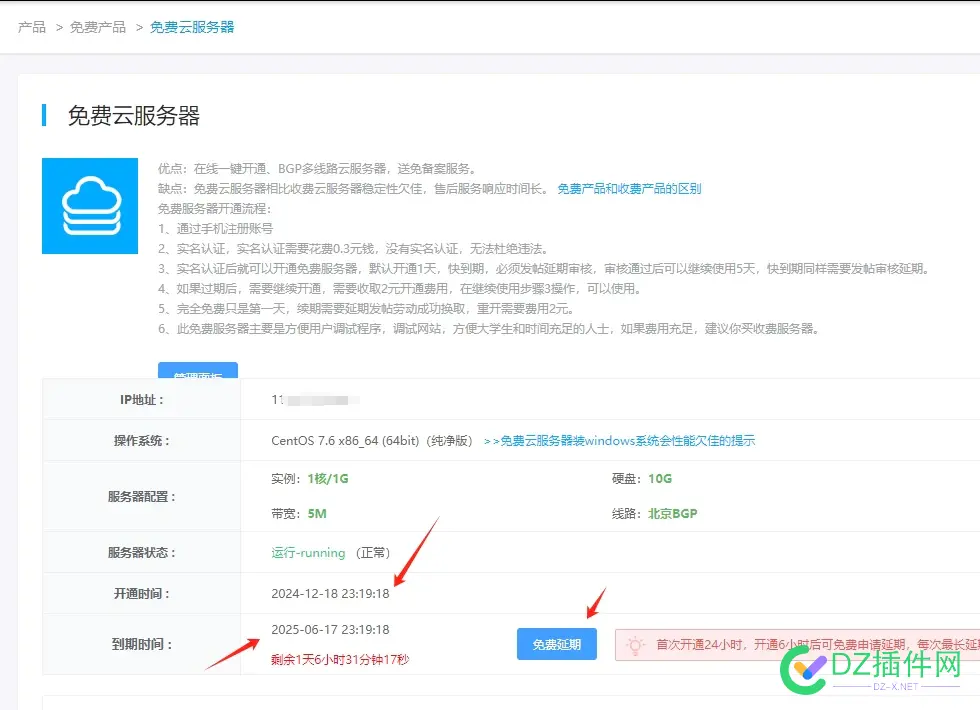980x710 pixels.
Task: Select the 免费云服务器 breadcrumb item
Action: [192, 27]
